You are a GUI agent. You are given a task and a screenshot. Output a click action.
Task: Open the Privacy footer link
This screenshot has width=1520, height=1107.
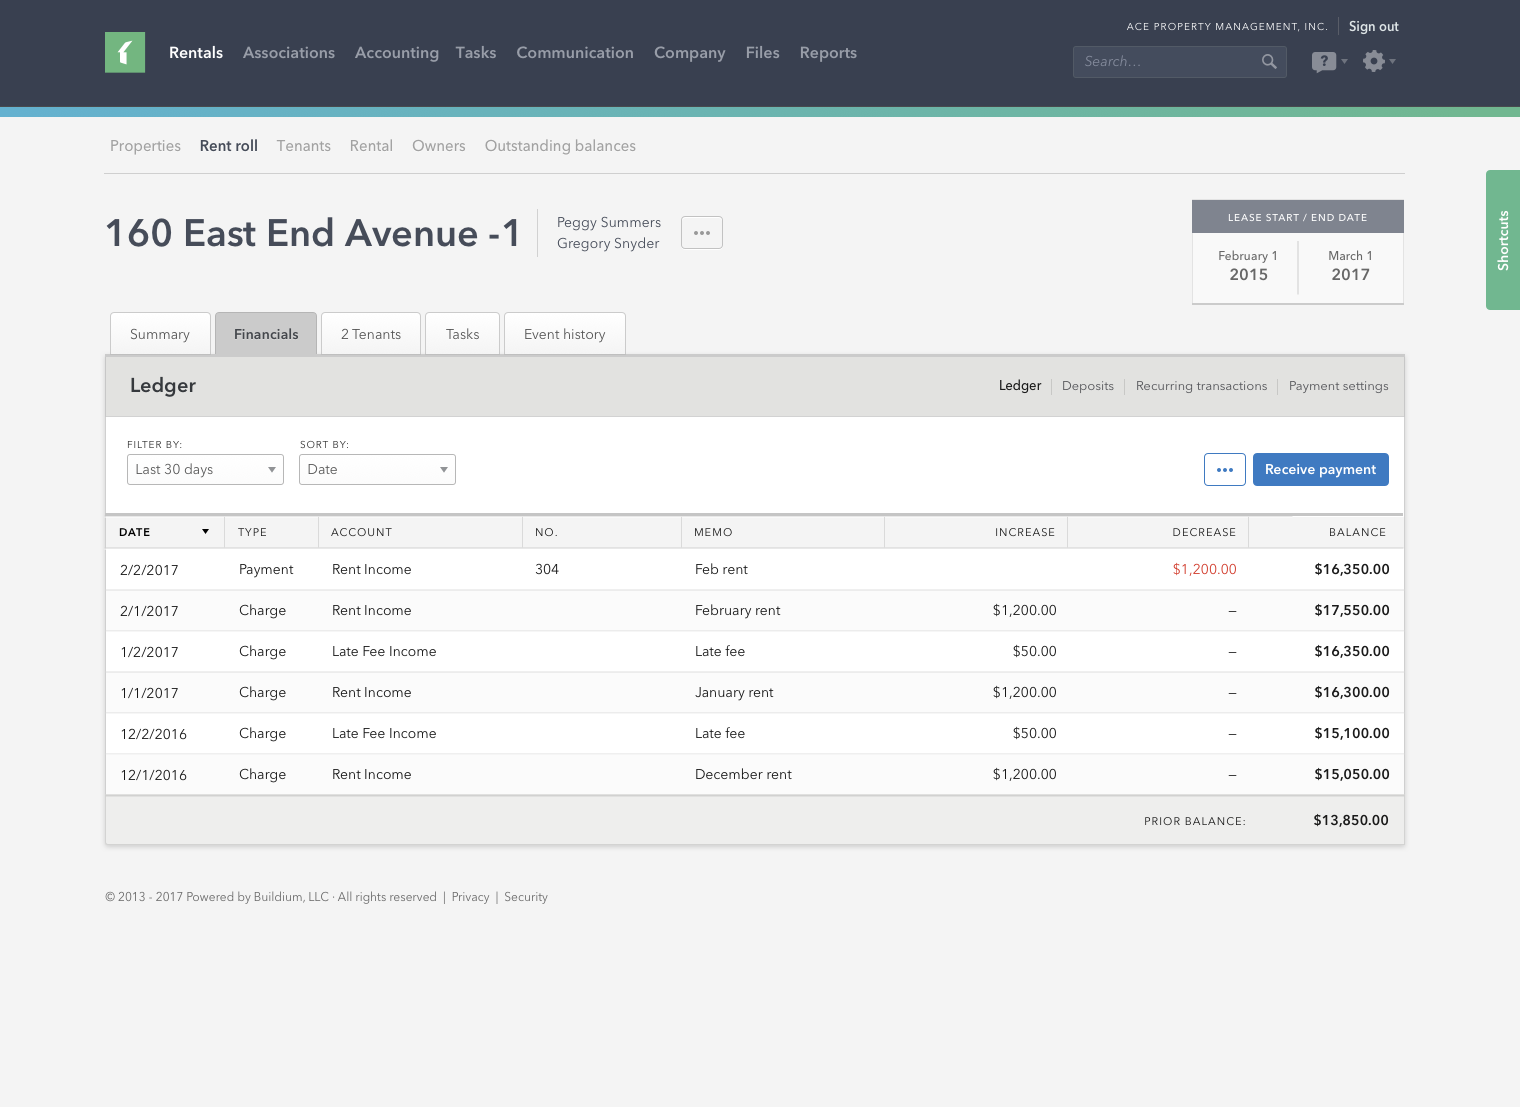tap(470, 897)
